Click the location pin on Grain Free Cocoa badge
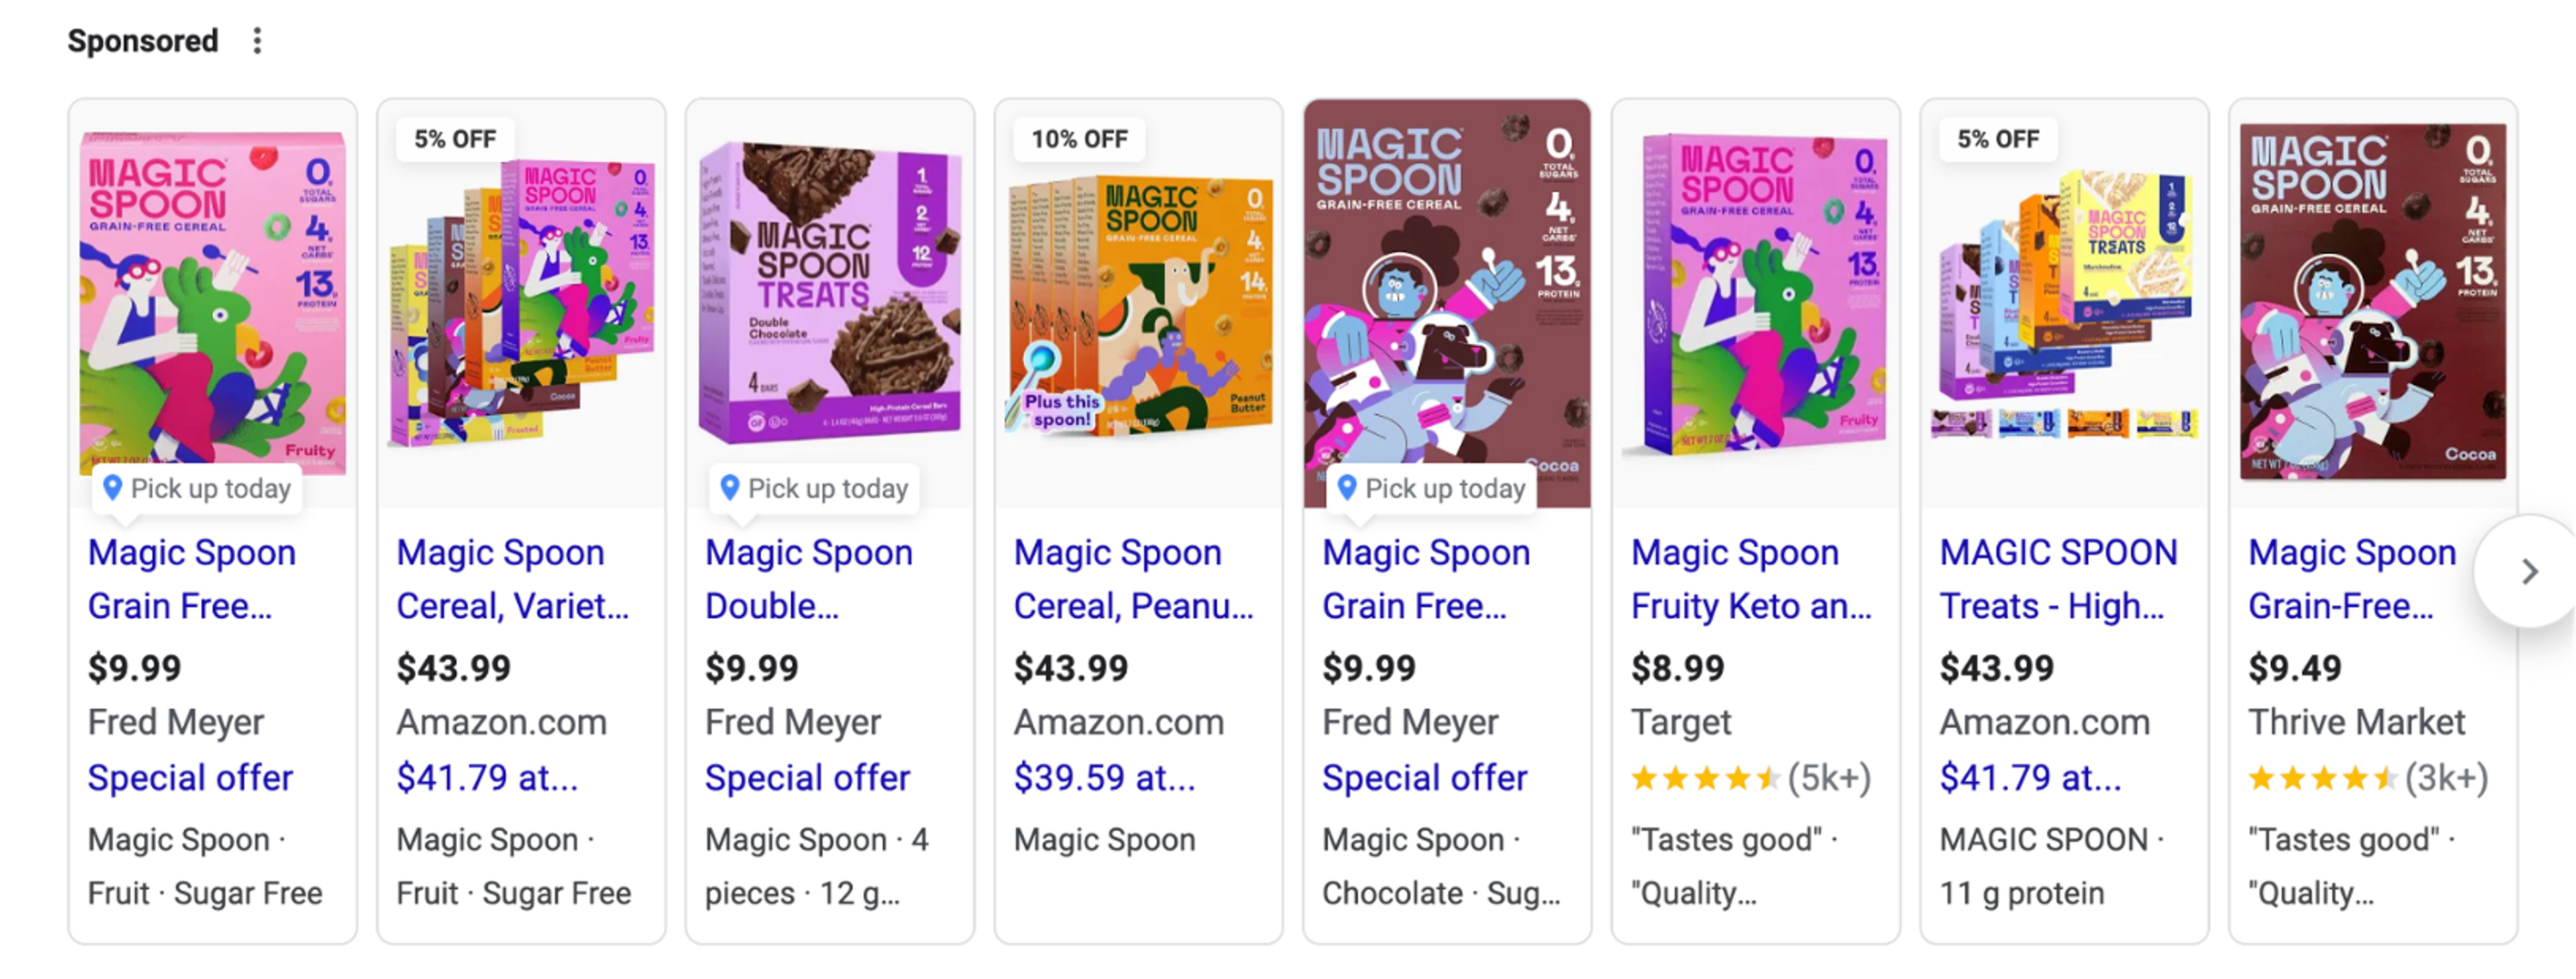2576x979 pixels. [1347, 489]
